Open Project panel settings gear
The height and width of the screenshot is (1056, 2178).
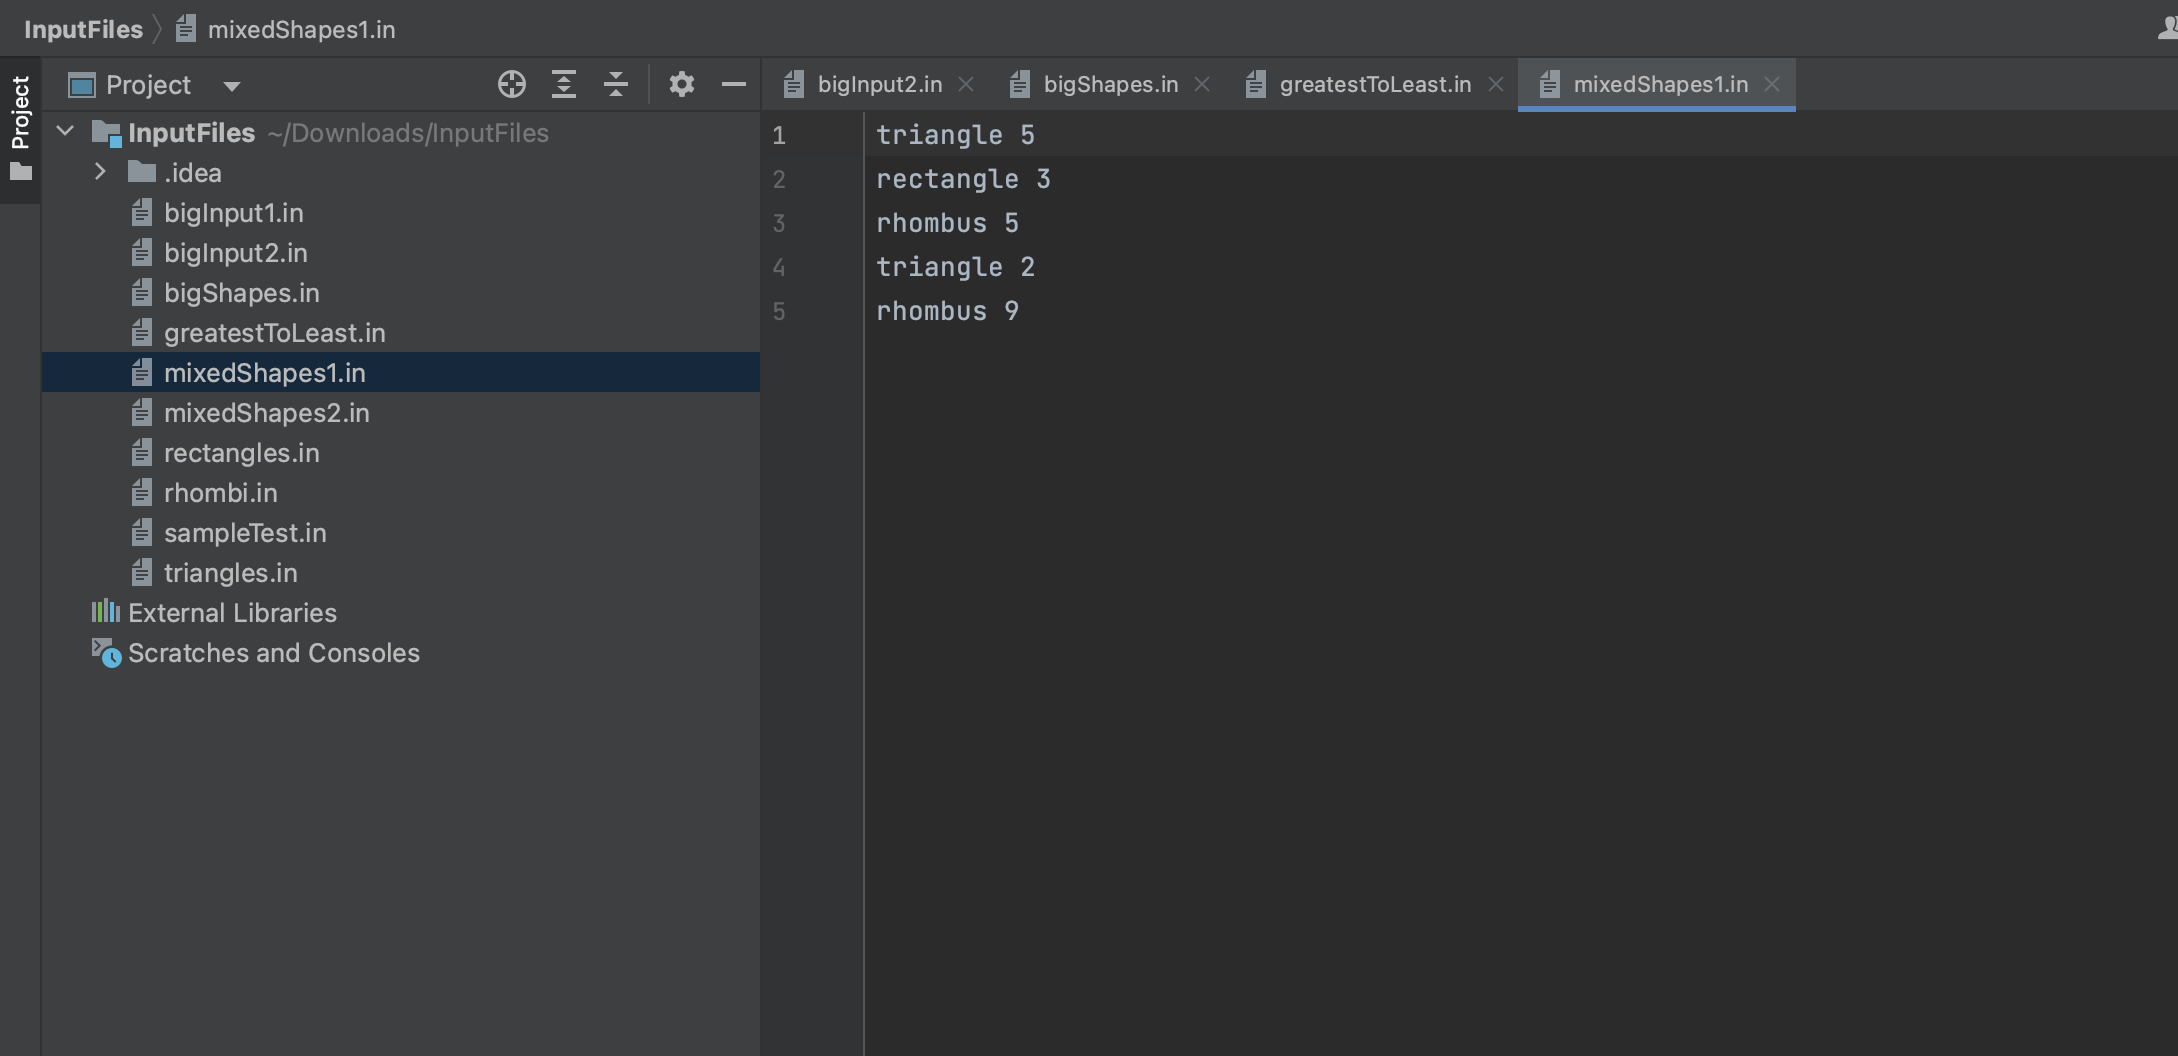click(x=681, y=84)
